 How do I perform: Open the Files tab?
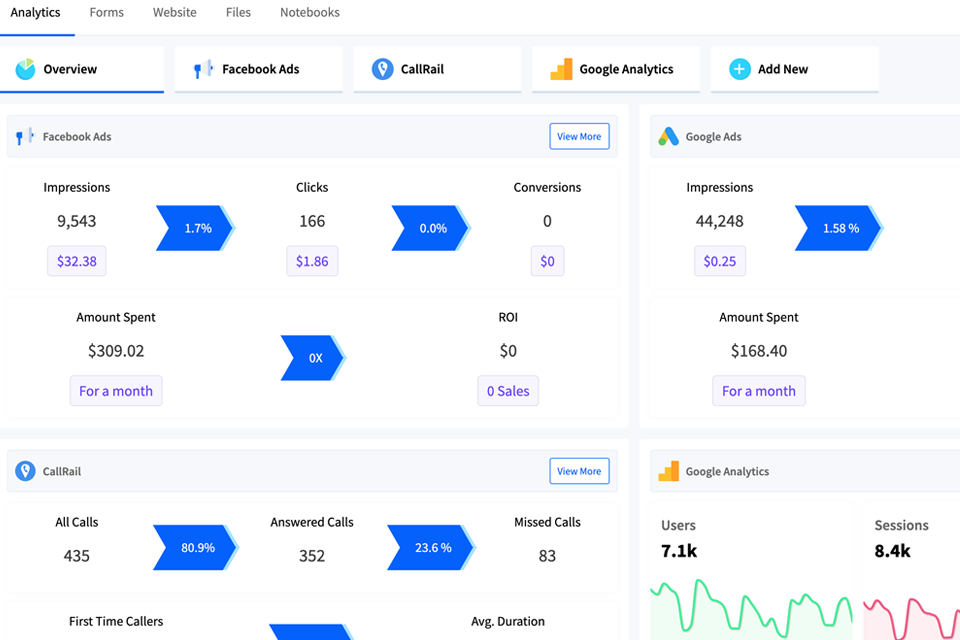(238, 13)
